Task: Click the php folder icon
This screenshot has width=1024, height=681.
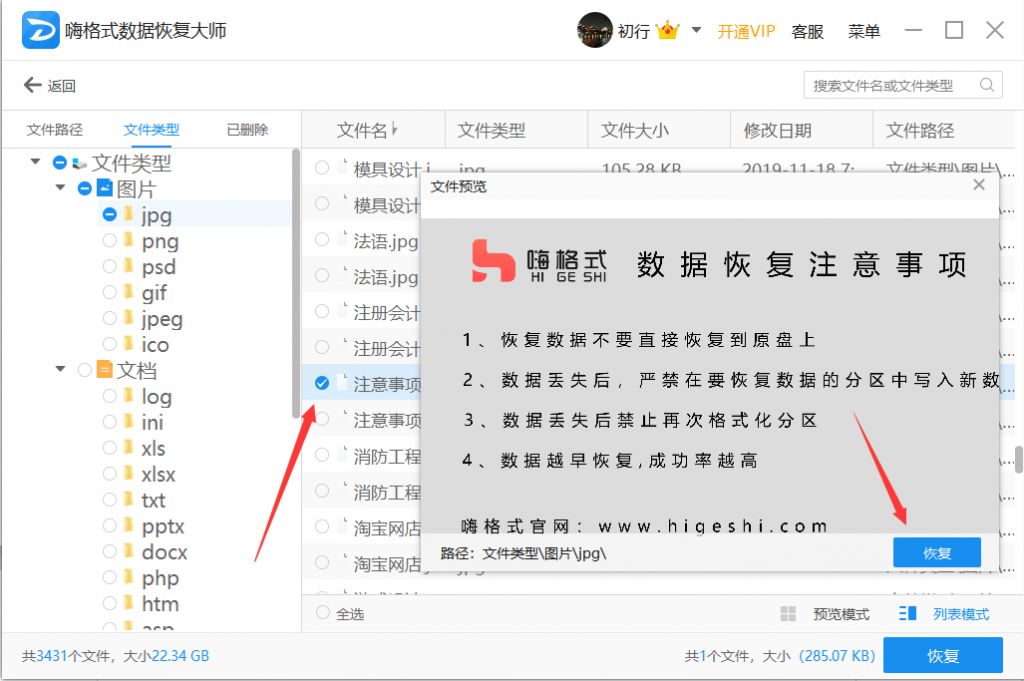Action: point(129,577)
